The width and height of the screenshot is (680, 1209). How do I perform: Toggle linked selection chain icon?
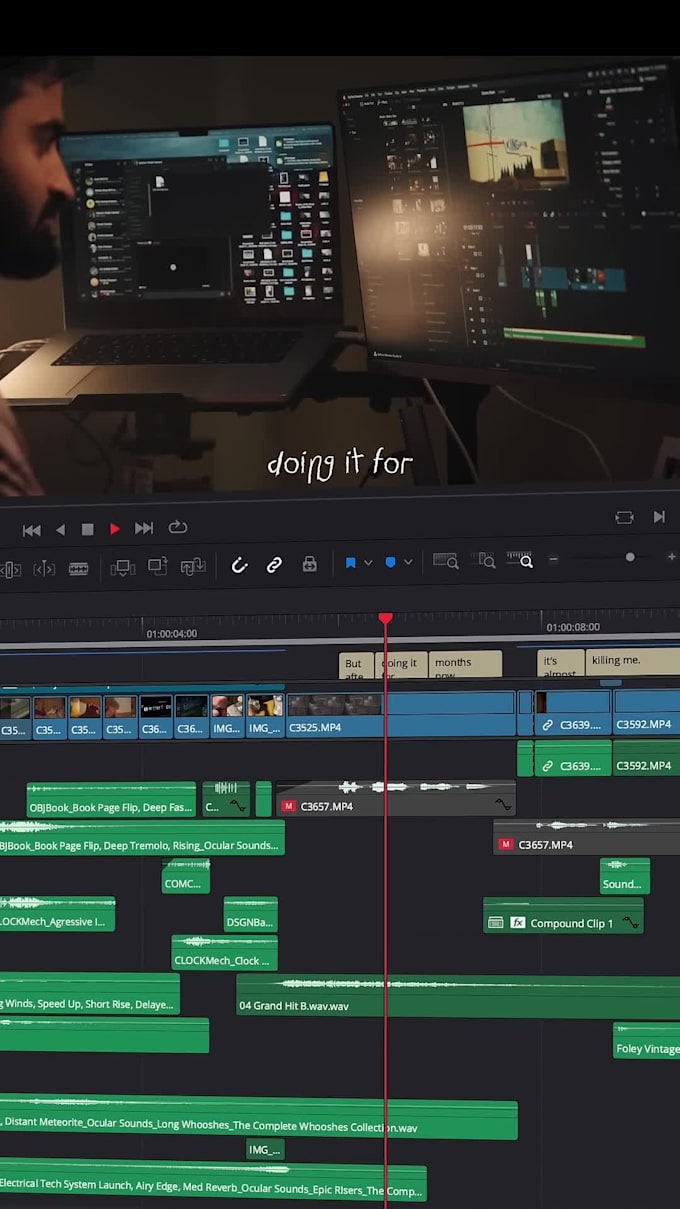tap(274, 565)
